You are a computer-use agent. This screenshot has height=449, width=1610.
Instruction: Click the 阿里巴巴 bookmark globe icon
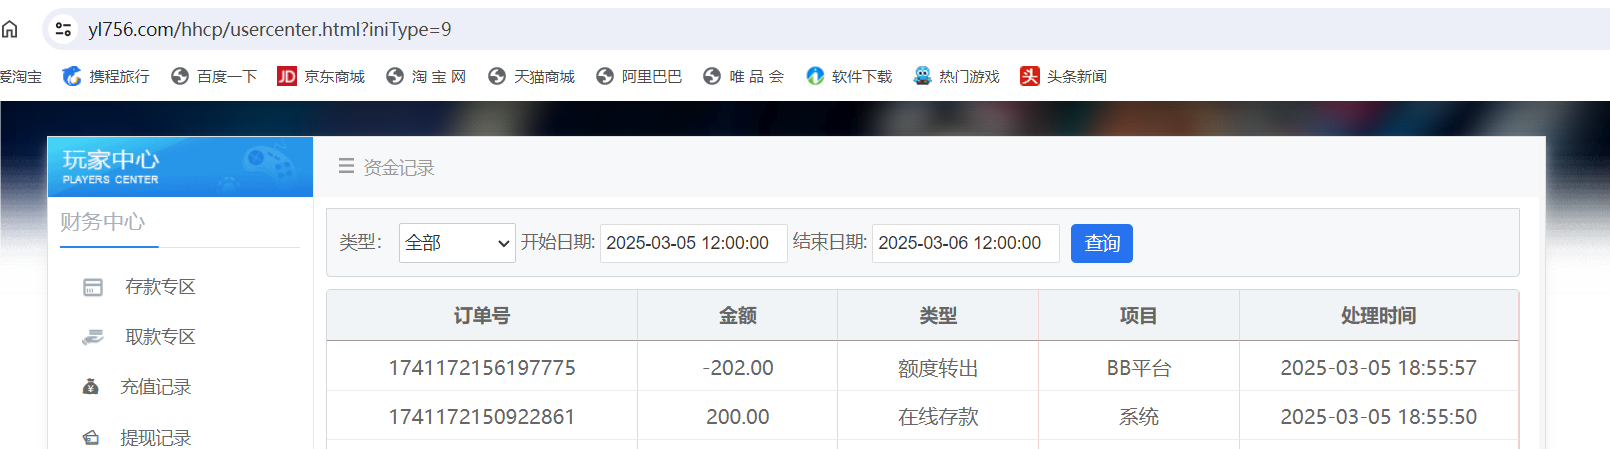pyautogui.click(x=605, y=76)
